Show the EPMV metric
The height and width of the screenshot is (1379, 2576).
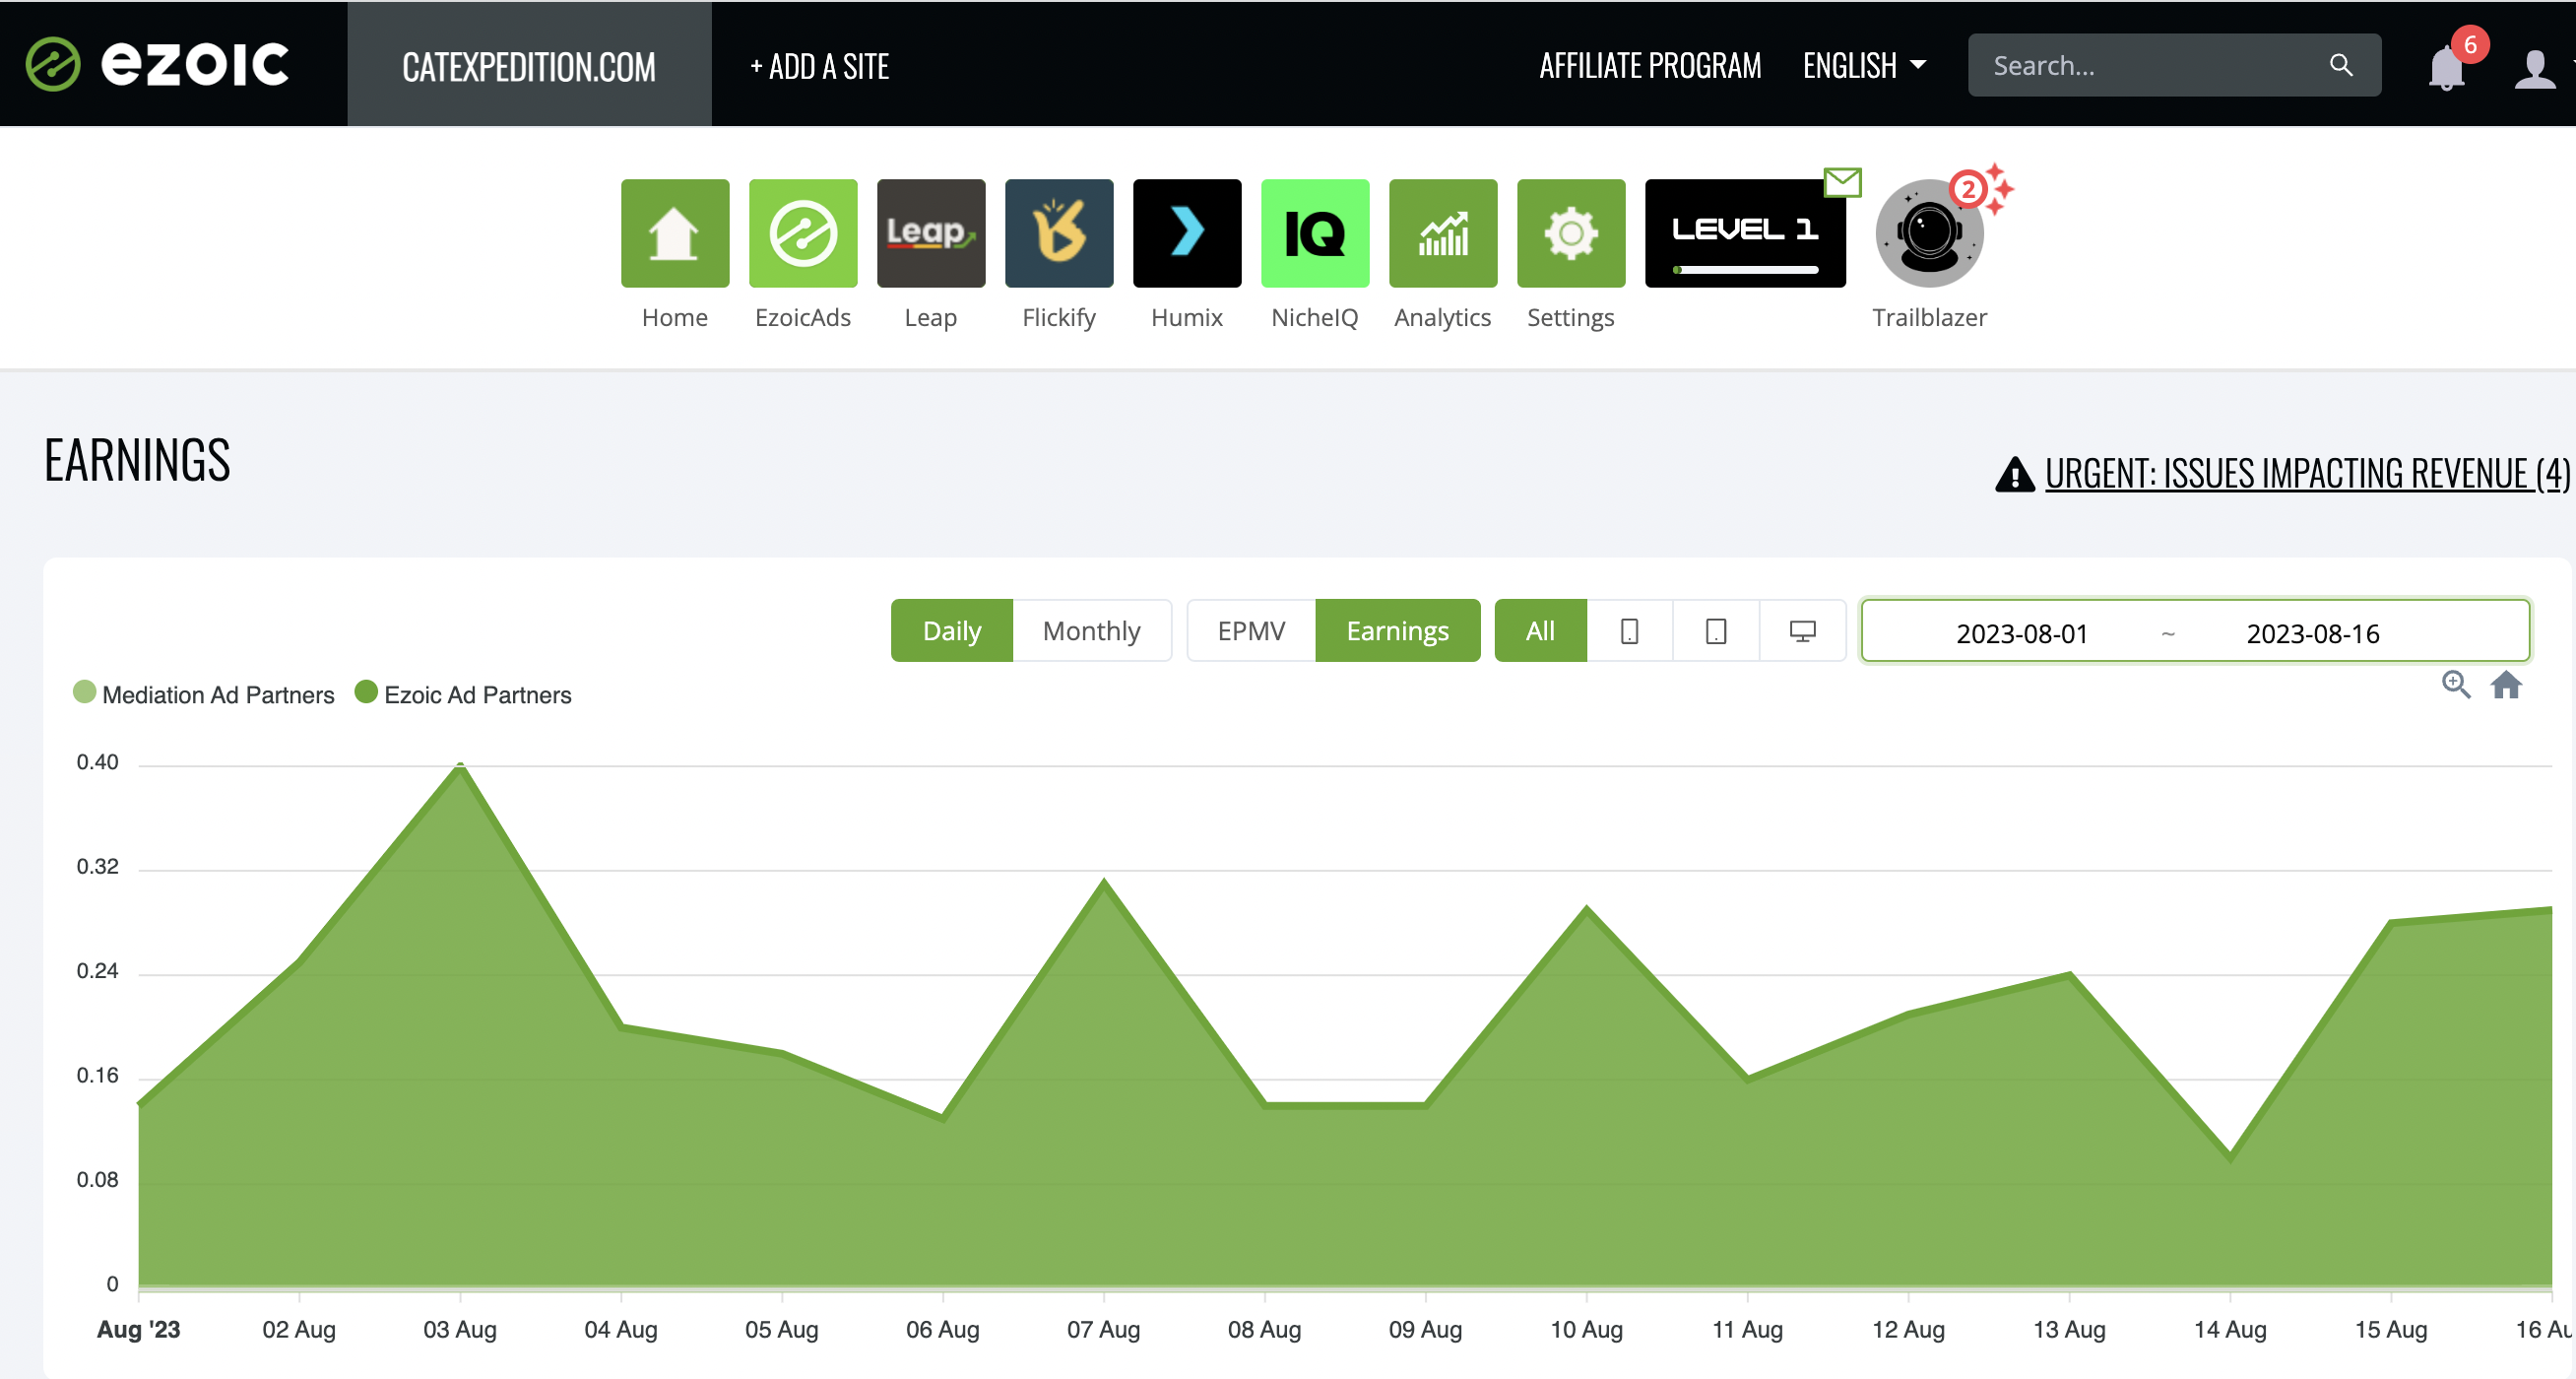point(1251,631)
